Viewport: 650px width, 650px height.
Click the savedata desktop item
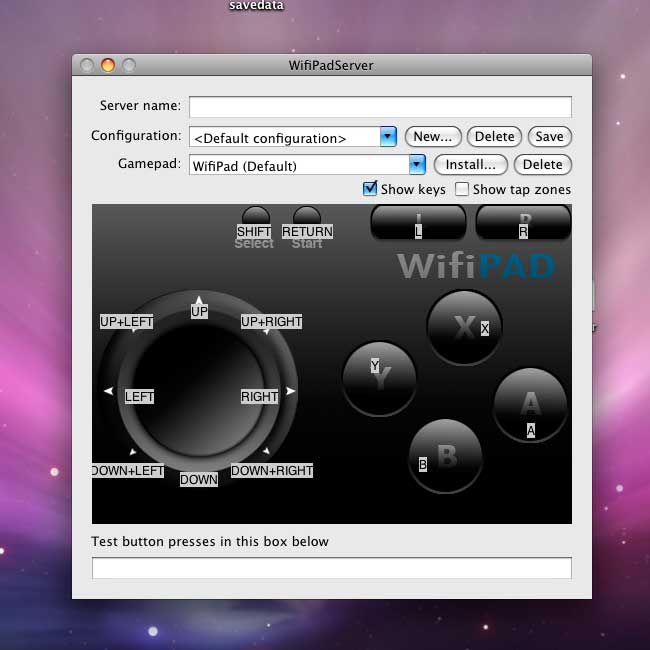point(256,5)
